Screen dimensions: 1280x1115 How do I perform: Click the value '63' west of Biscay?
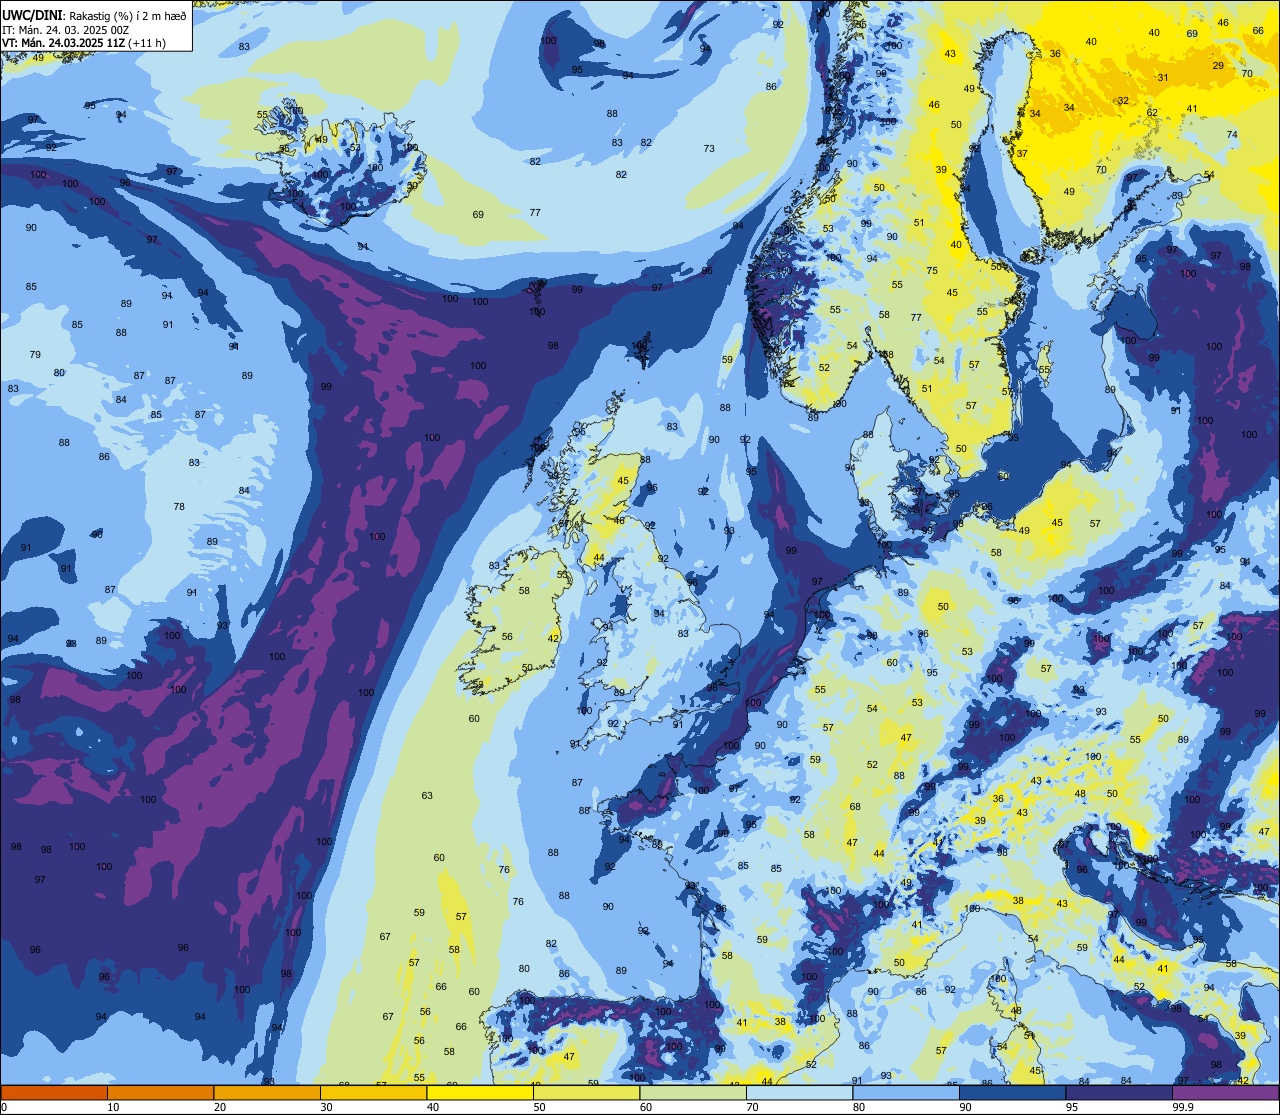click(427, 796)
